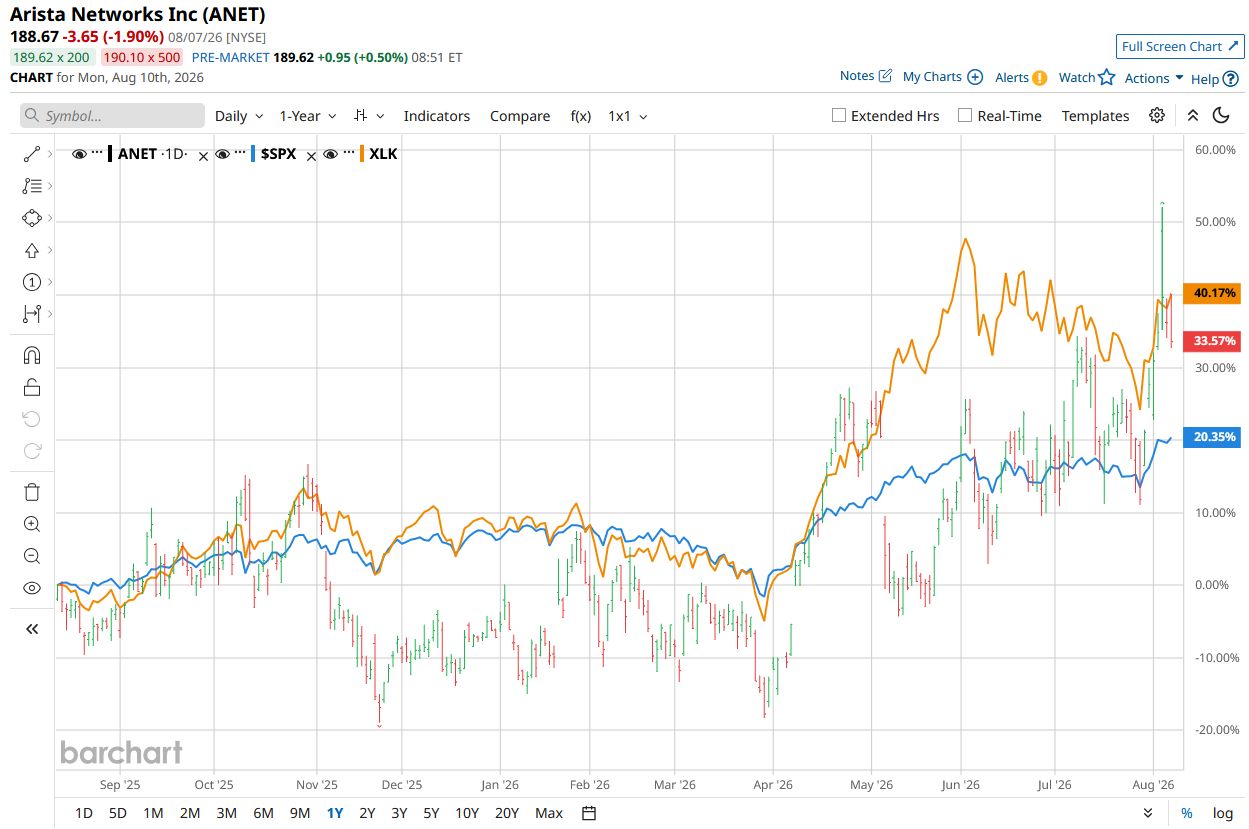Open the Fibonacci and annotation list tool
The image size is (1249, 829).
[x=31, y=186]
